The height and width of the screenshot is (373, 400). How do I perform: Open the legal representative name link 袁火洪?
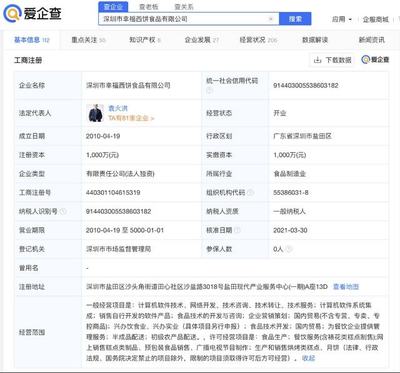tap(118, 108)
